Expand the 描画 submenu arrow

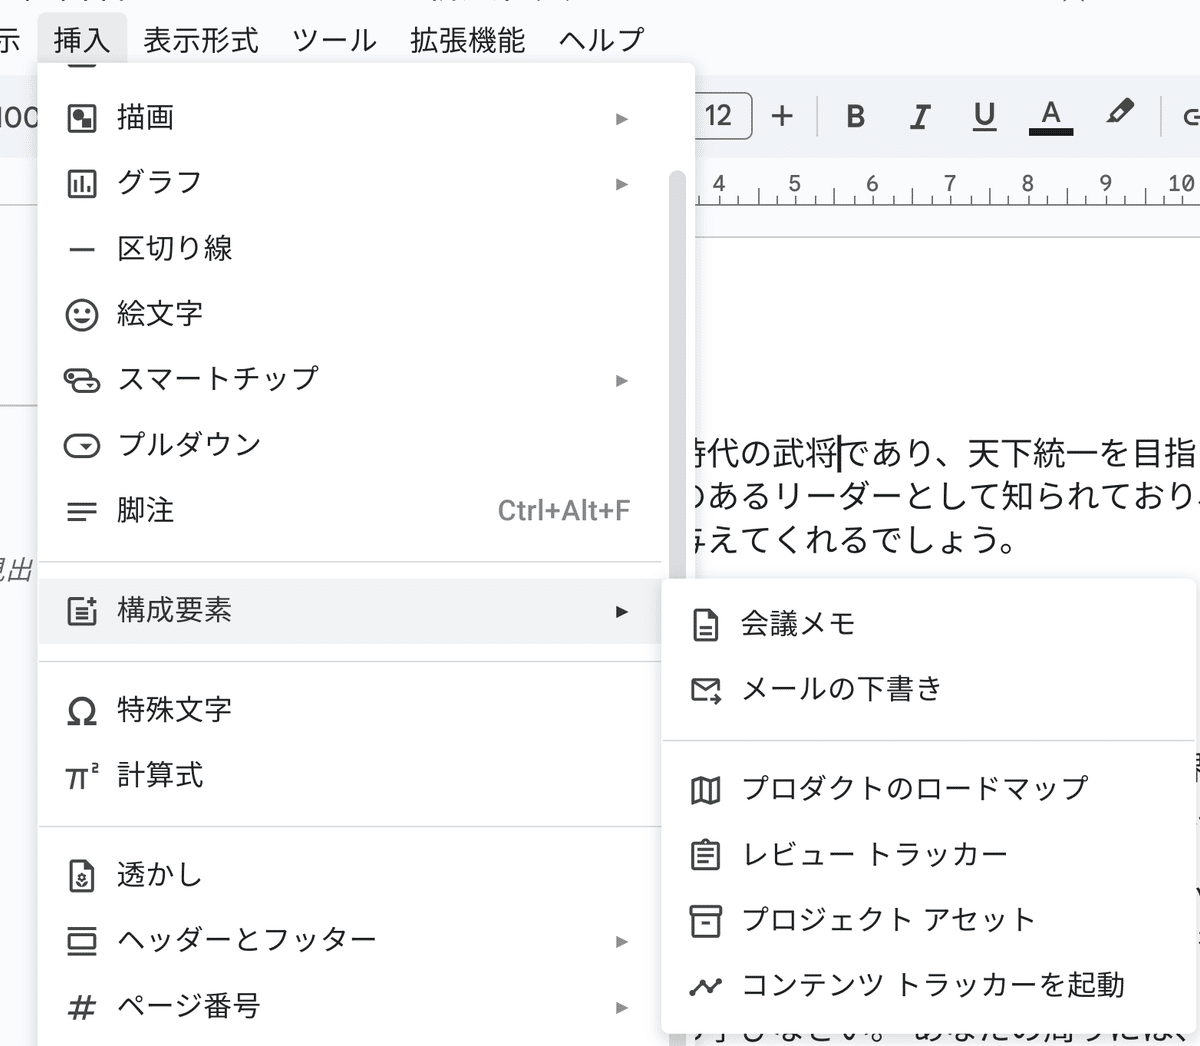622,119
